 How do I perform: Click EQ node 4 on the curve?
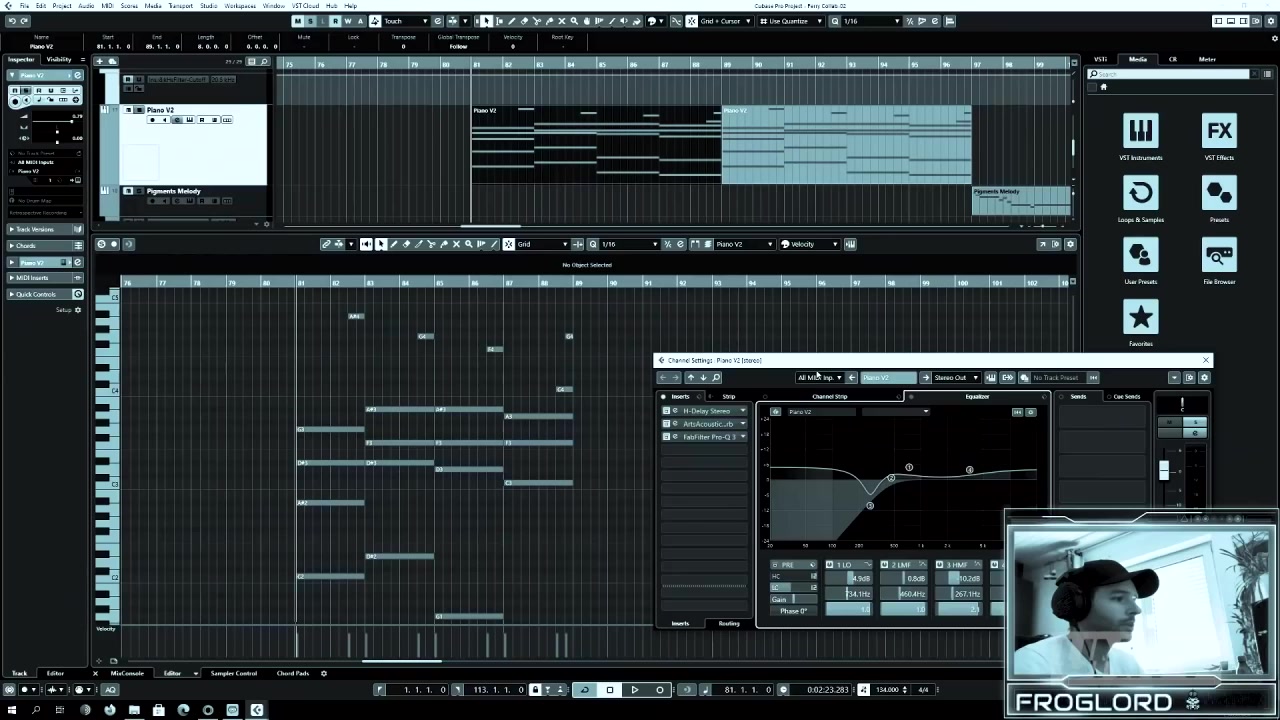(969, 470)
